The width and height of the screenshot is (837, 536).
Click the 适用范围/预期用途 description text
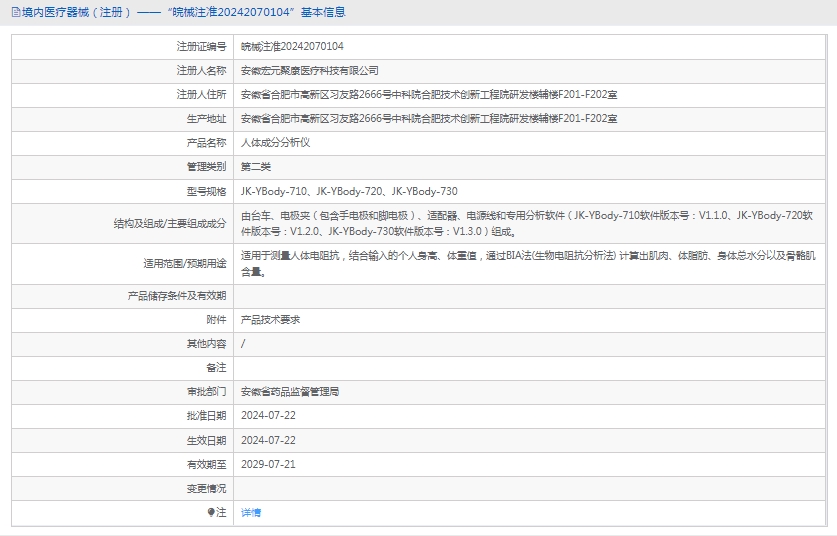[x=528, y=263]
